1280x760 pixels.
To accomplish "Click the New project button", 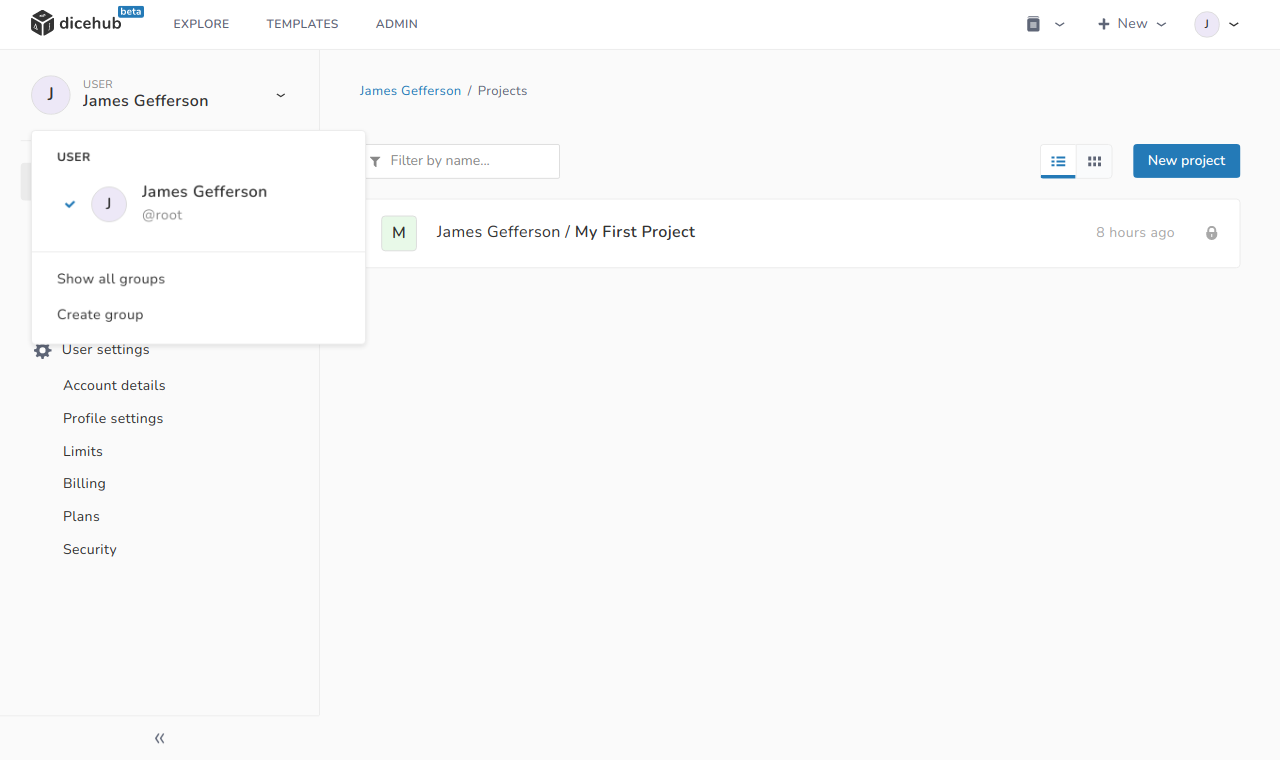I will 1186,161.
